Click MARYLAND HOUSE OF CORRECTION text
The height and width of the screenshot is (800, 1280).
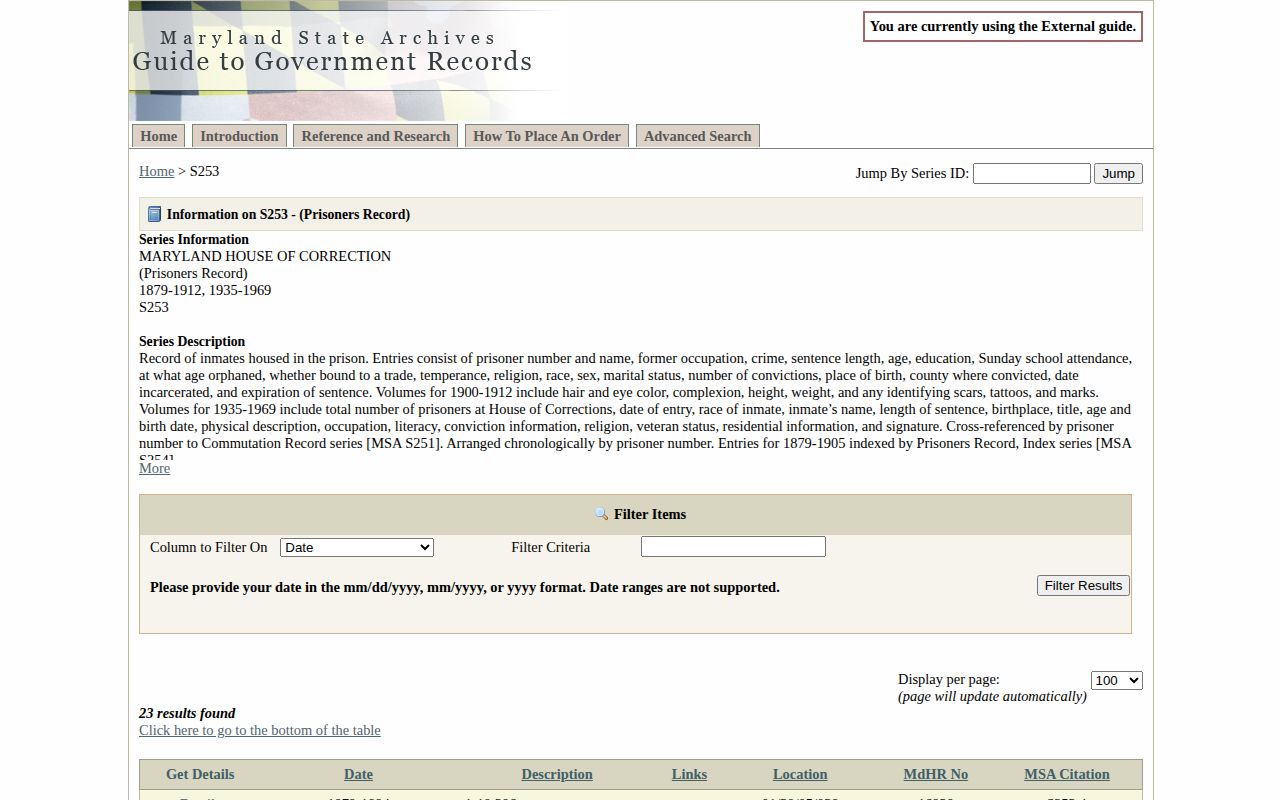click(265, 256)
